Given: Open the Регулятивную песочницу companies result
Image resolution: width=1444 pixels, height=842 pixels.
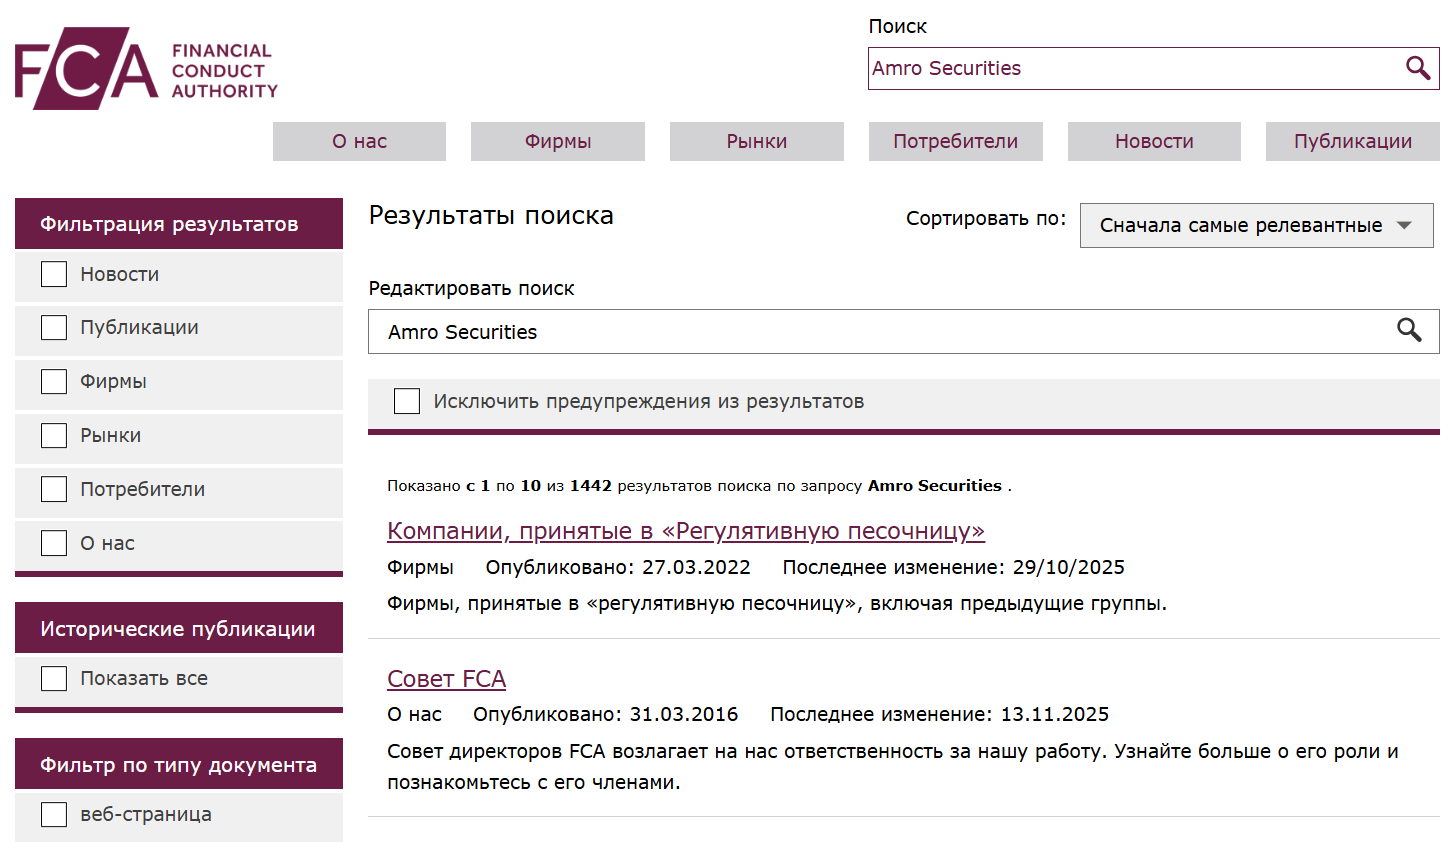Looking at the screenshot, I should coord(686,531).
